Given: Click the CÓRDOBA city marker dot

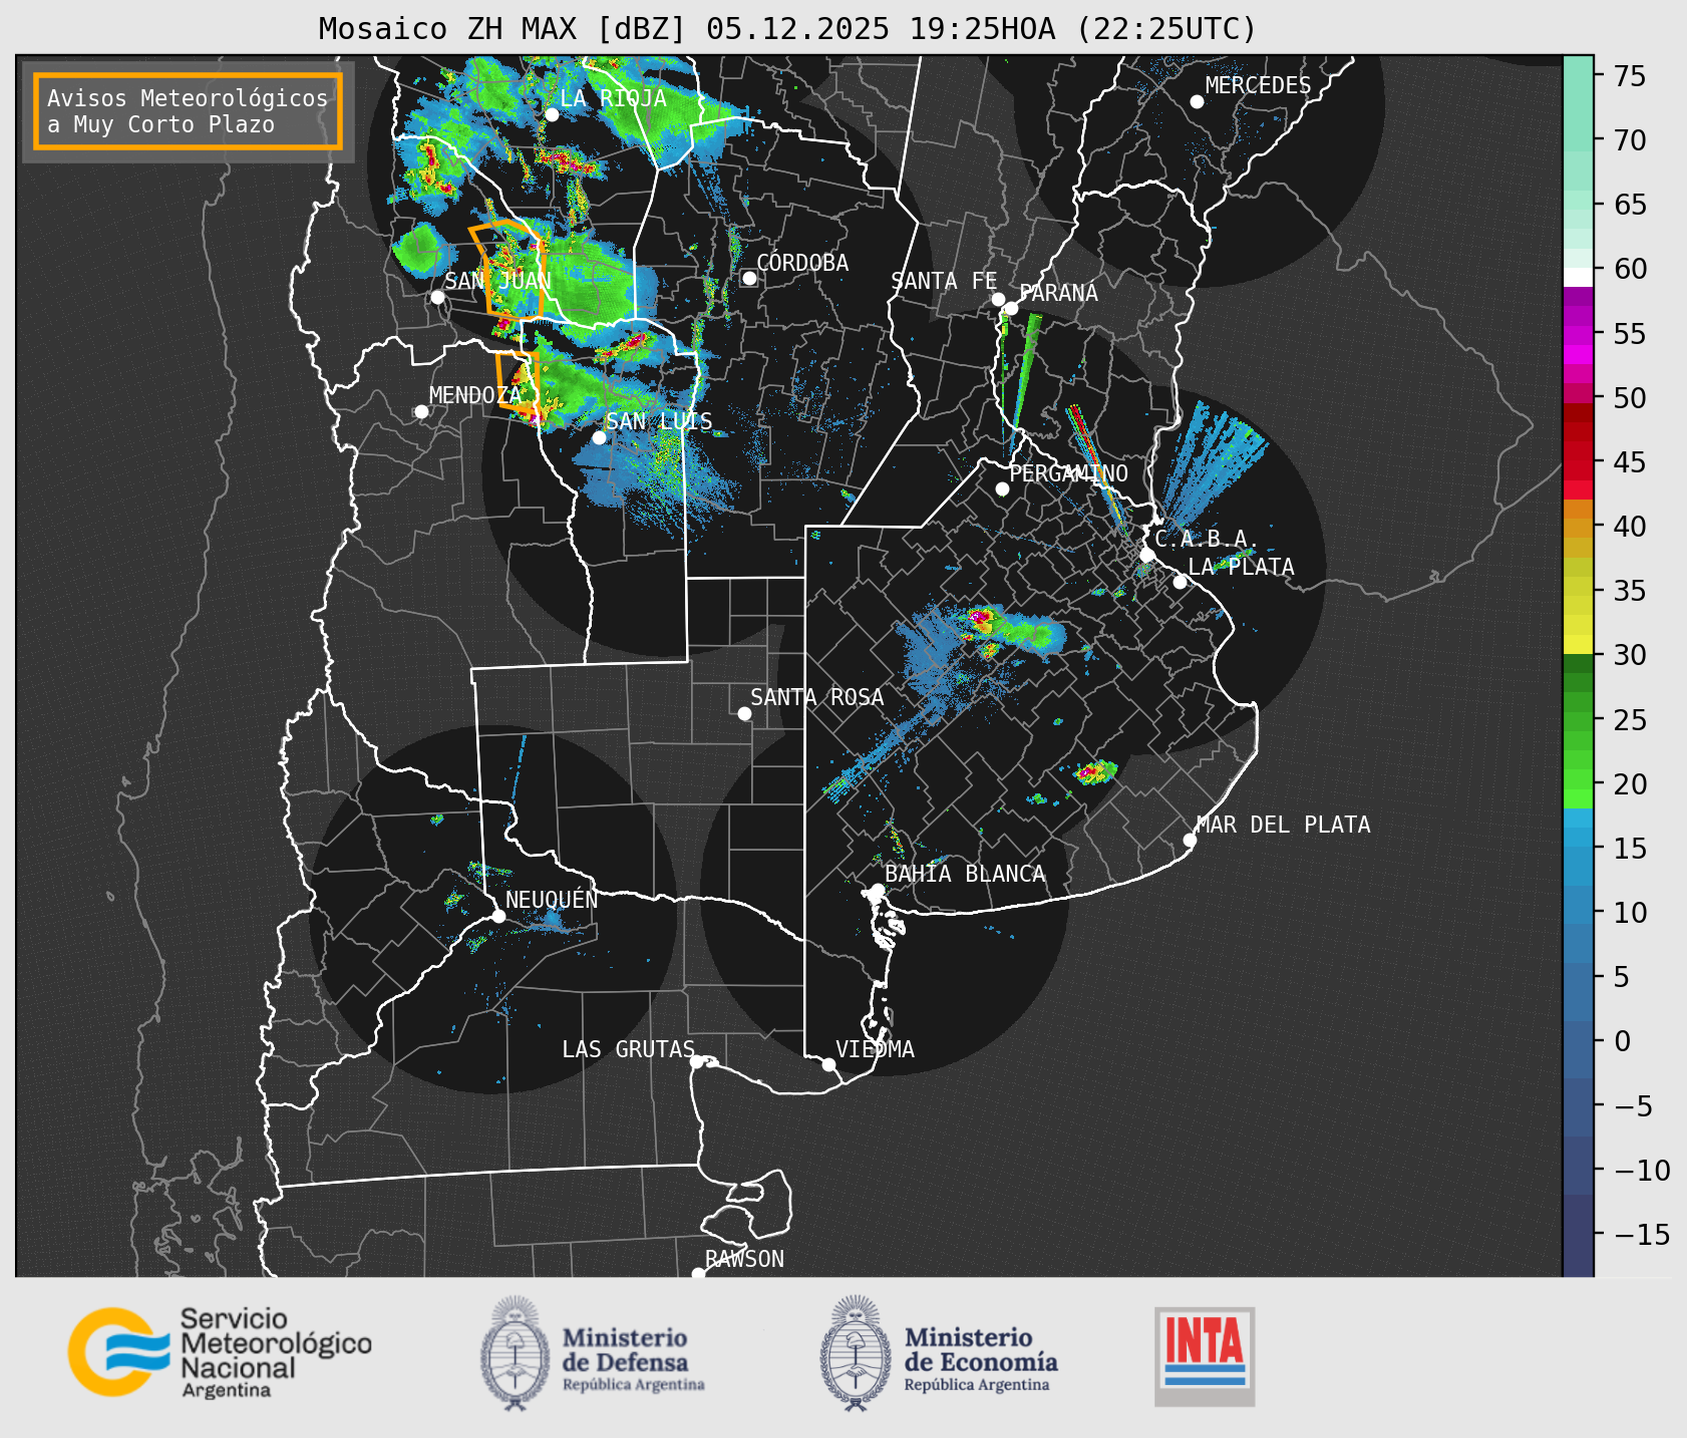Looking at the screenshot, I should click(x=748, y=278).
